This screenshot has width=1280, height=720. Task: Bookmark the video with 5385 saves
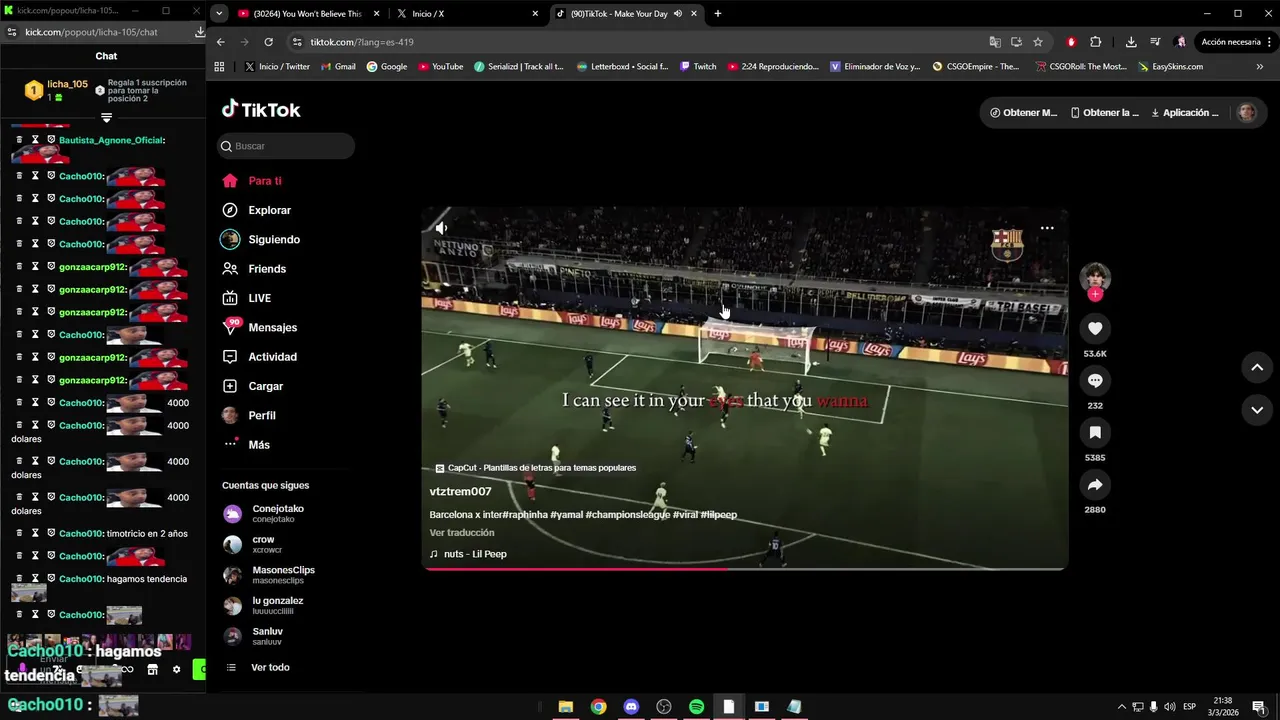click(1095, 432)
